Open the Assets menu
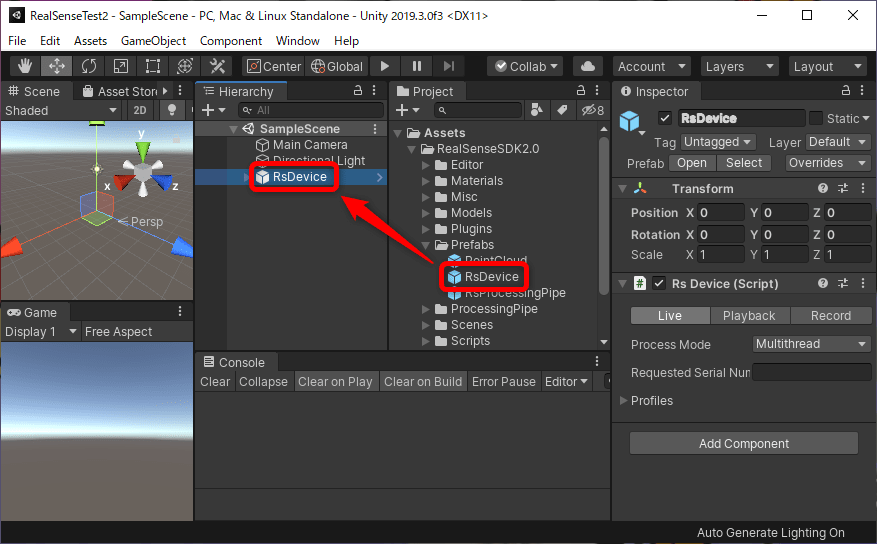The image size is (877, 544). 90,41
